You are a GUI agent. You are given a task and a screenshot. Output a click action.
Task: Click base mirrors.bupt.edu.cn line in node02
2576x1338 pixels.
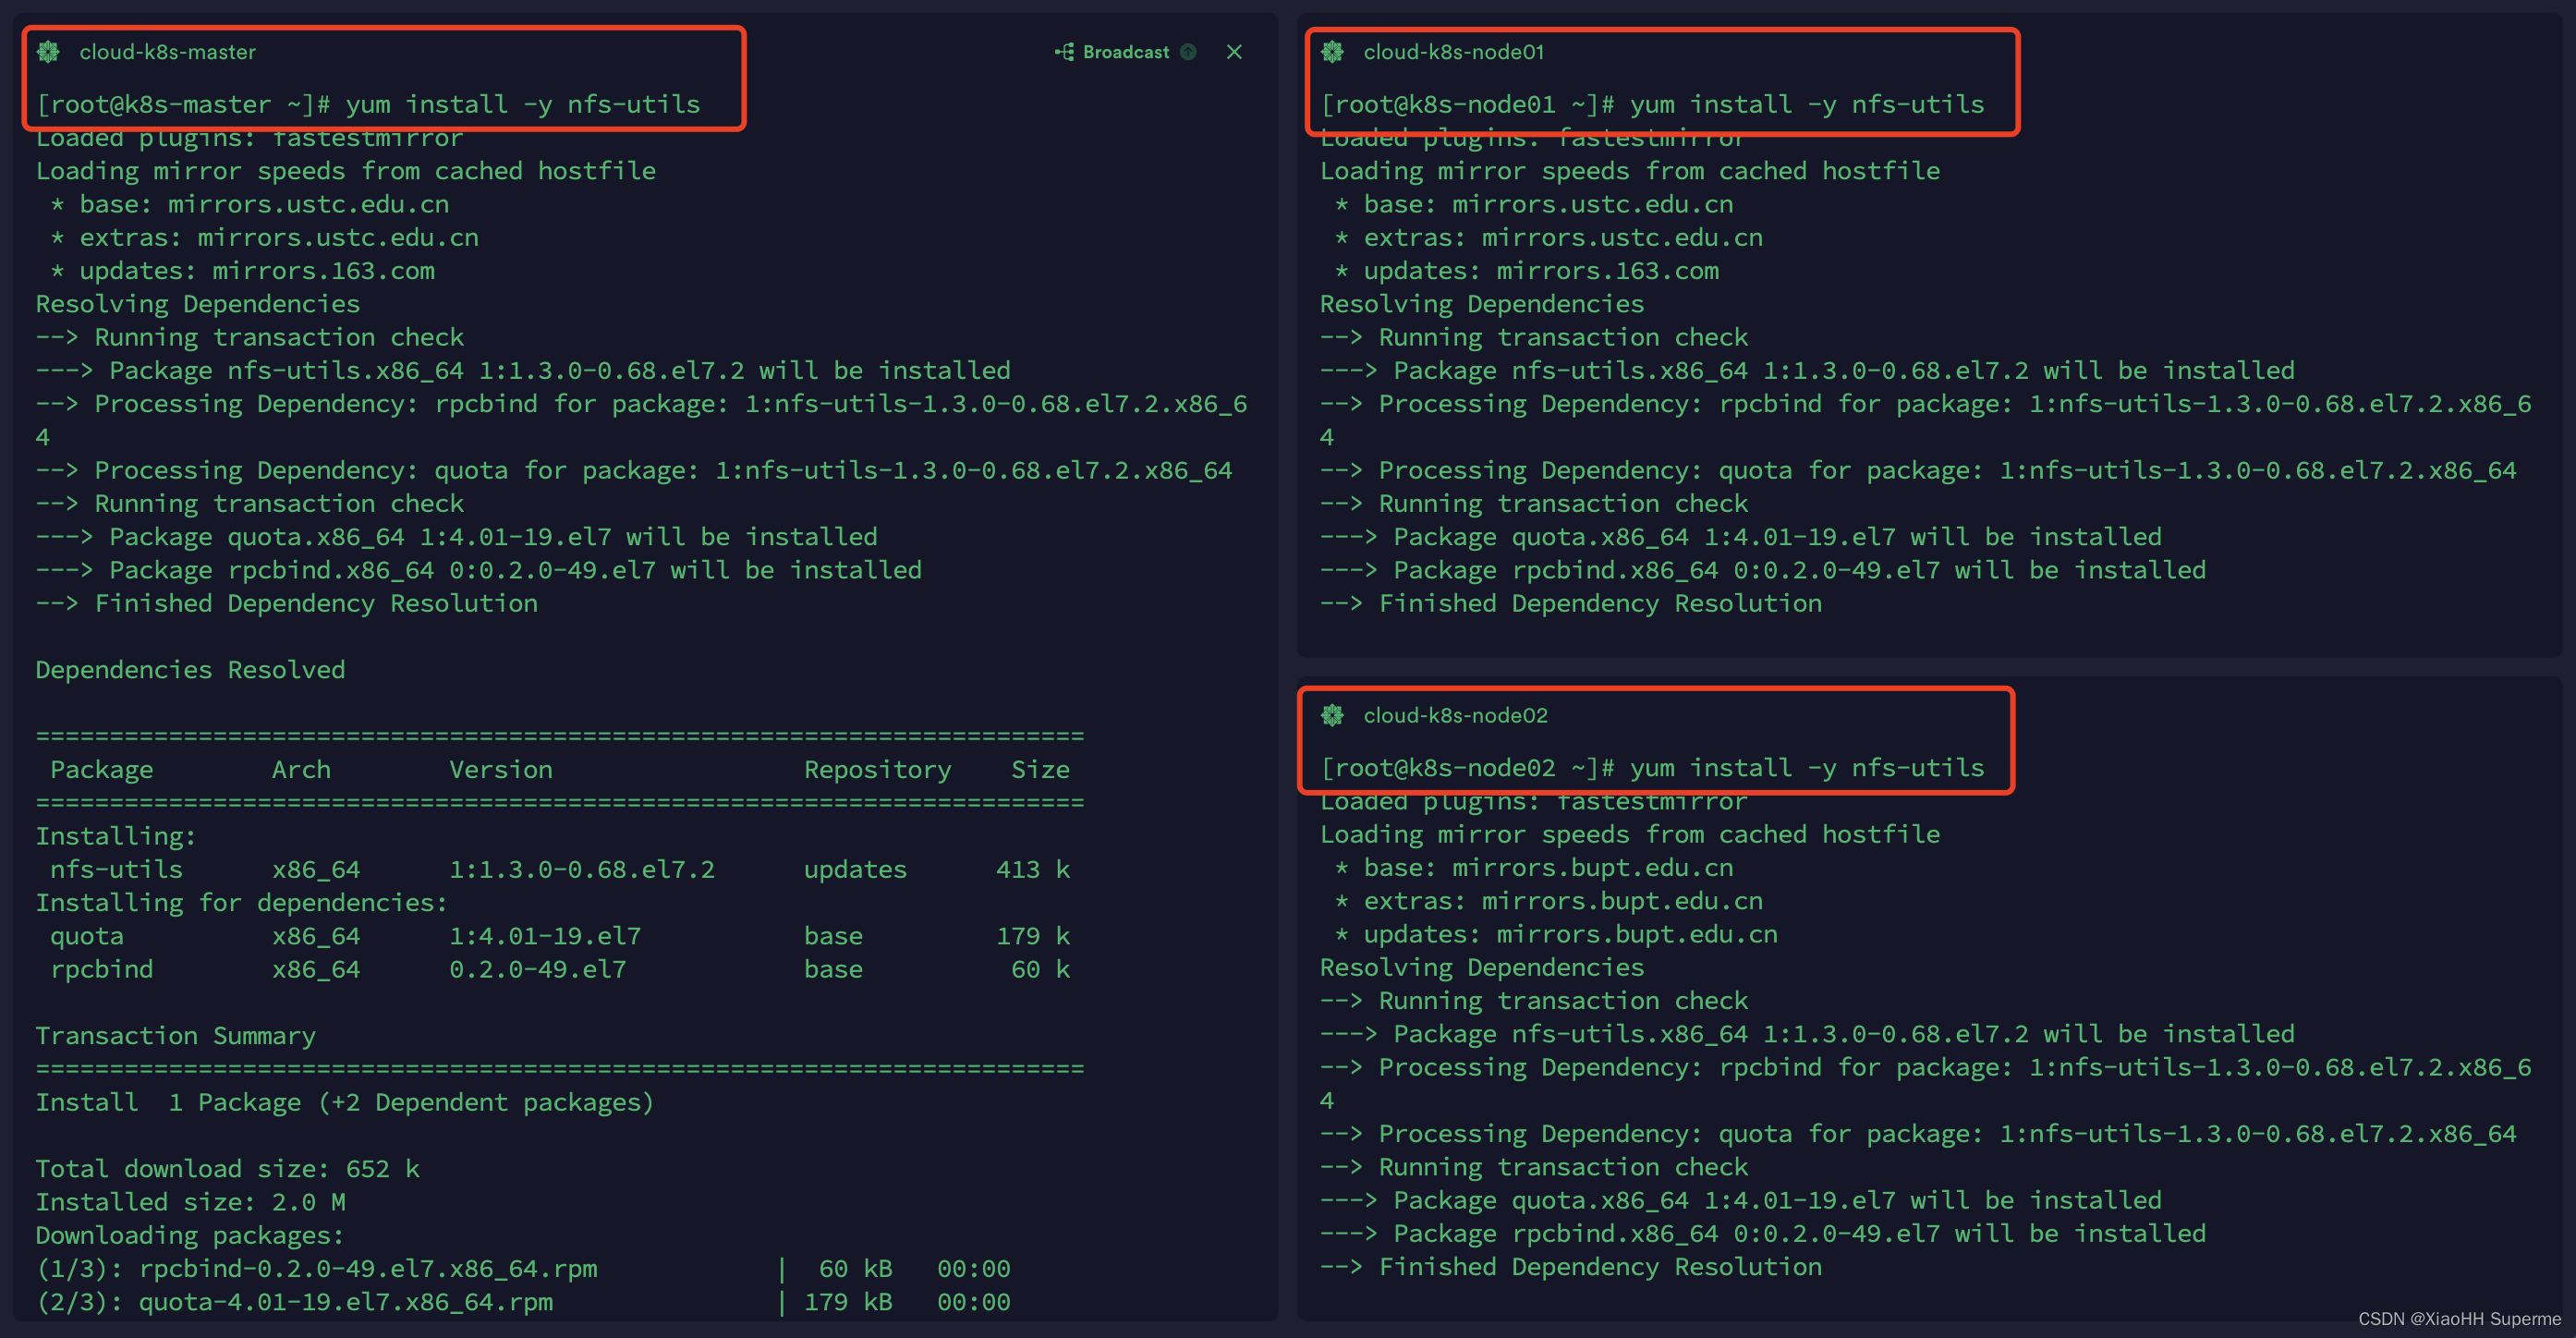(1535, 867)
